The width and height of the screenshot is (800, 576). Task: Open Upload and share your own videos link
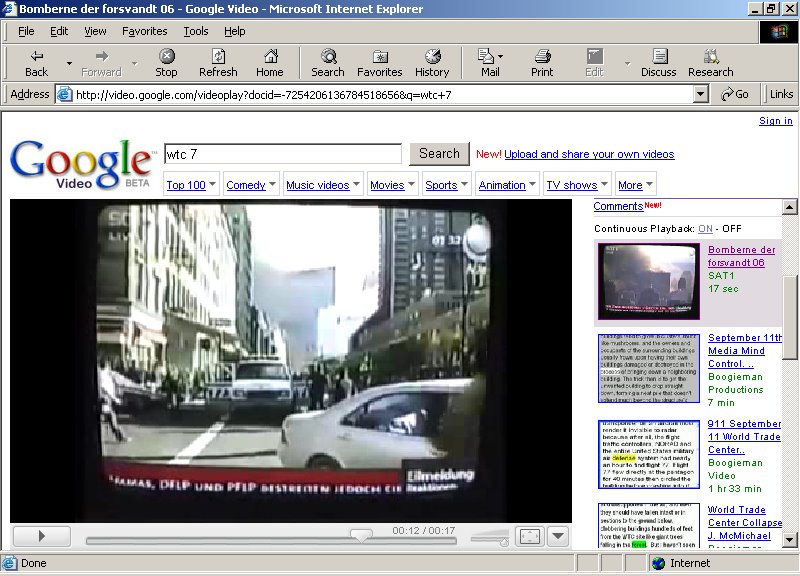589,154
